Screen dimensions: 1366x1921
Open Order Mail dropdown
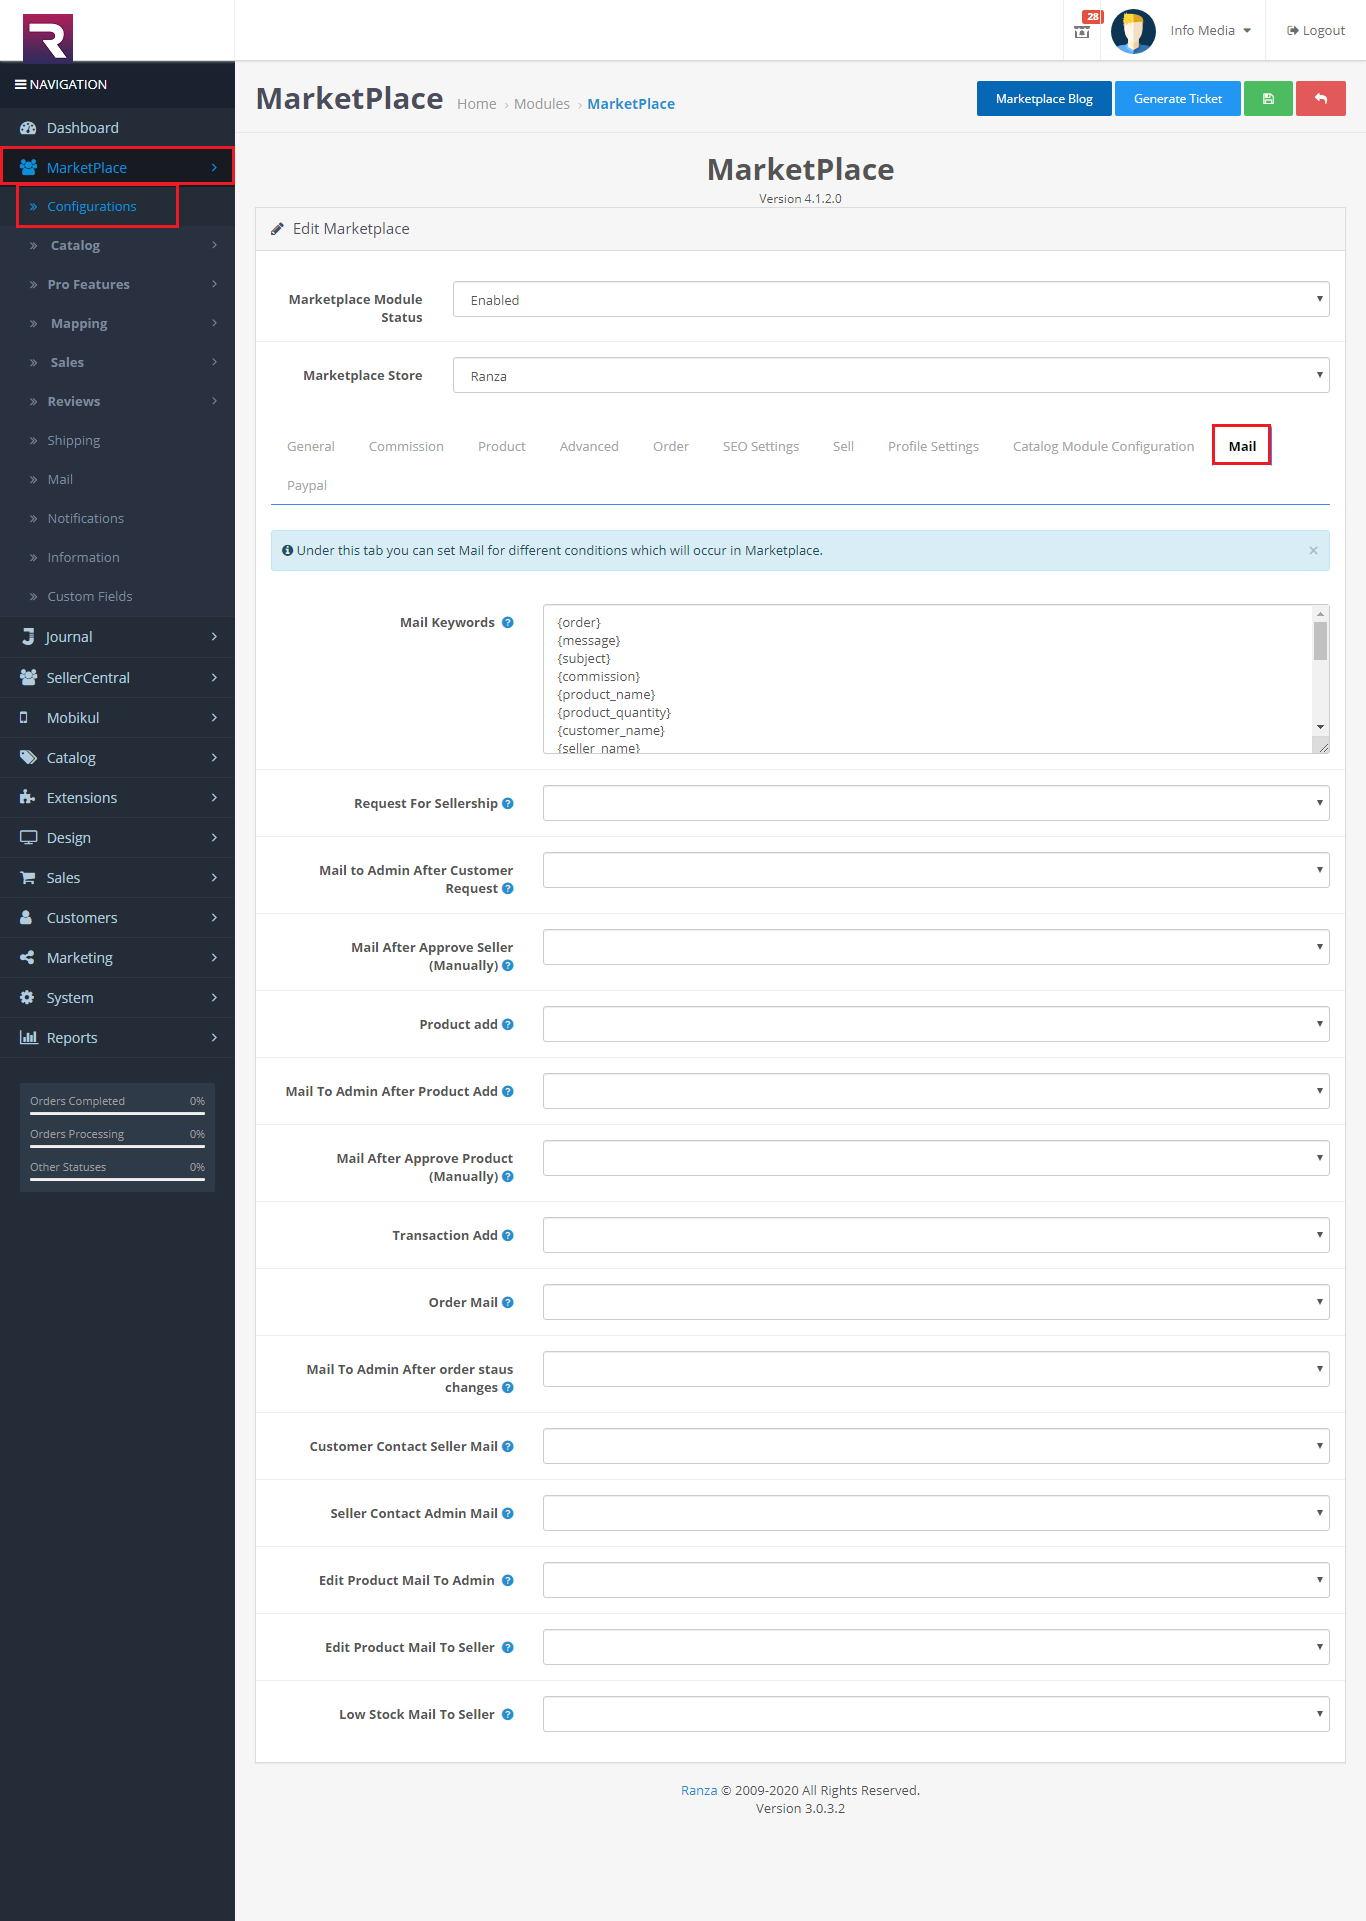point(936,1302)
